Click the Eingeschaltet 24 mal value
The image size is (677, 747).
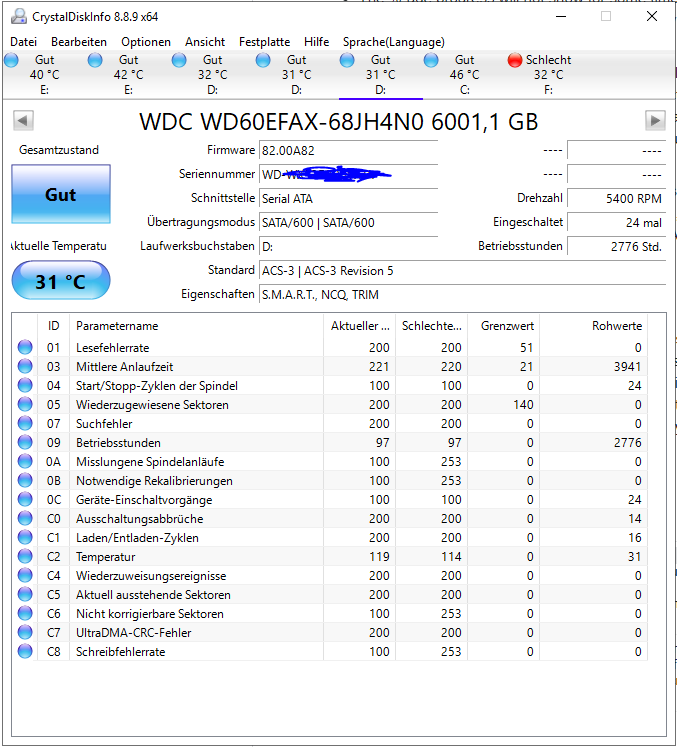click(x=616, y=222)
